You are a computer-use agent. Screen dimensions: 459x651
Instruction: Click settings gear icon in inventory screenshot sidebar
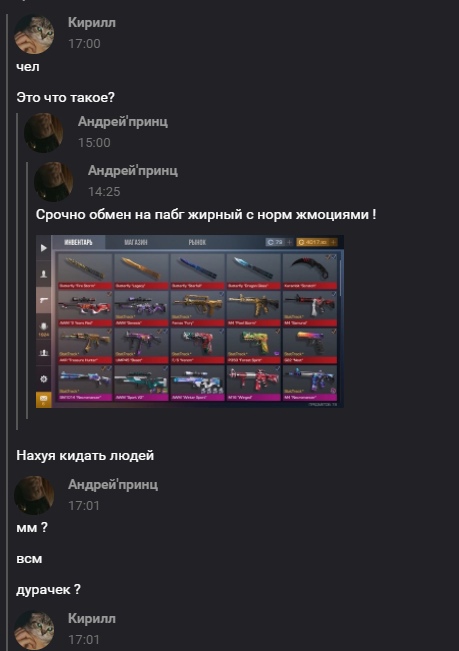[x=44, y=379]
